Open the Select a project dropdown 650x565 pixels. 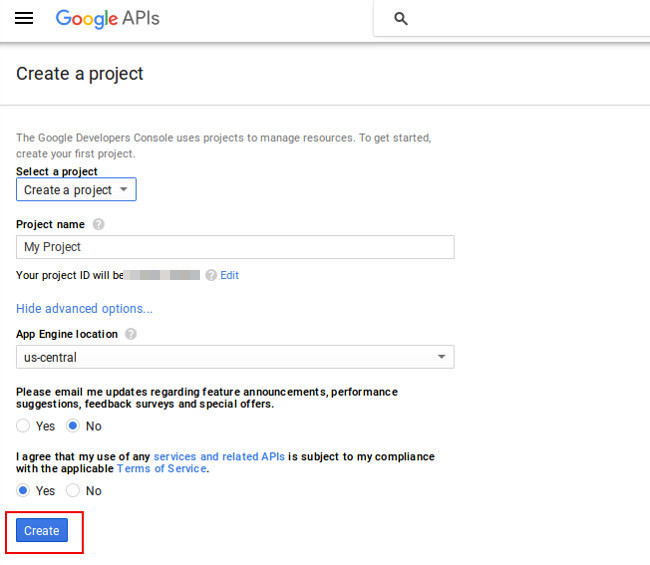pos(76,189)
